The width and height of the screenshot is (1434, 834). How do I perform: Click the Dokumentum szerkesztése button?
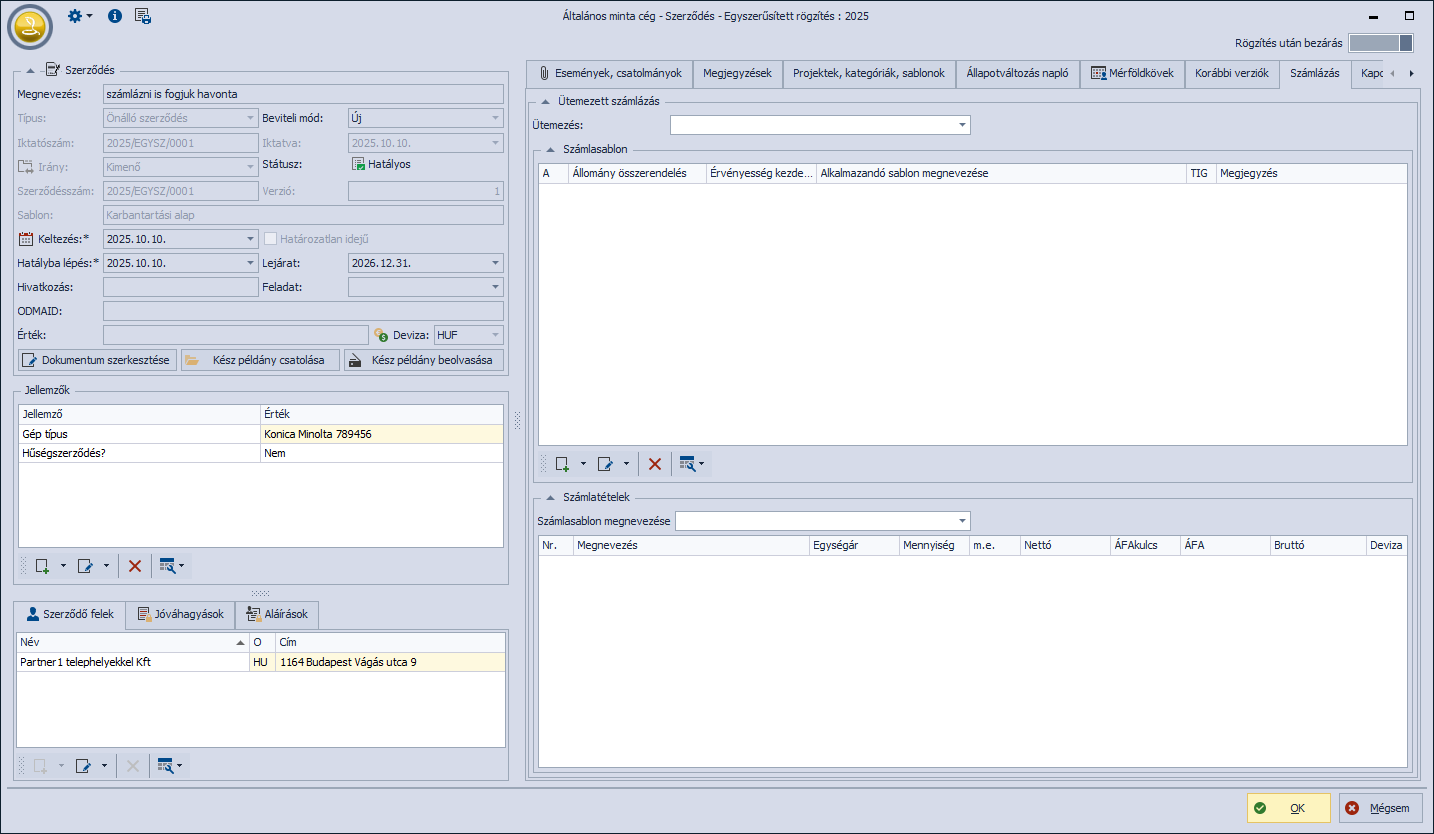point(97,360)
